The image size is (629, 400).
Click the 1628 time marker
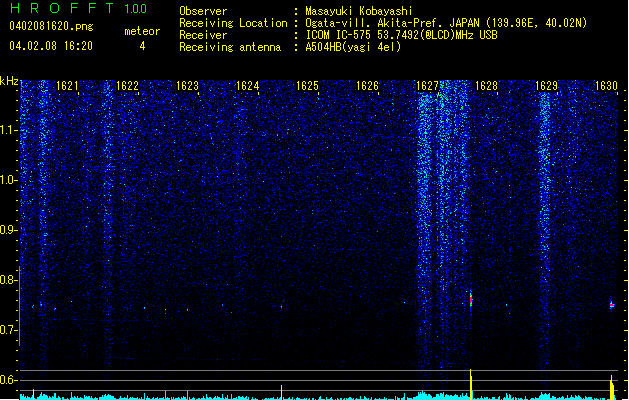(x=486, y=86)
